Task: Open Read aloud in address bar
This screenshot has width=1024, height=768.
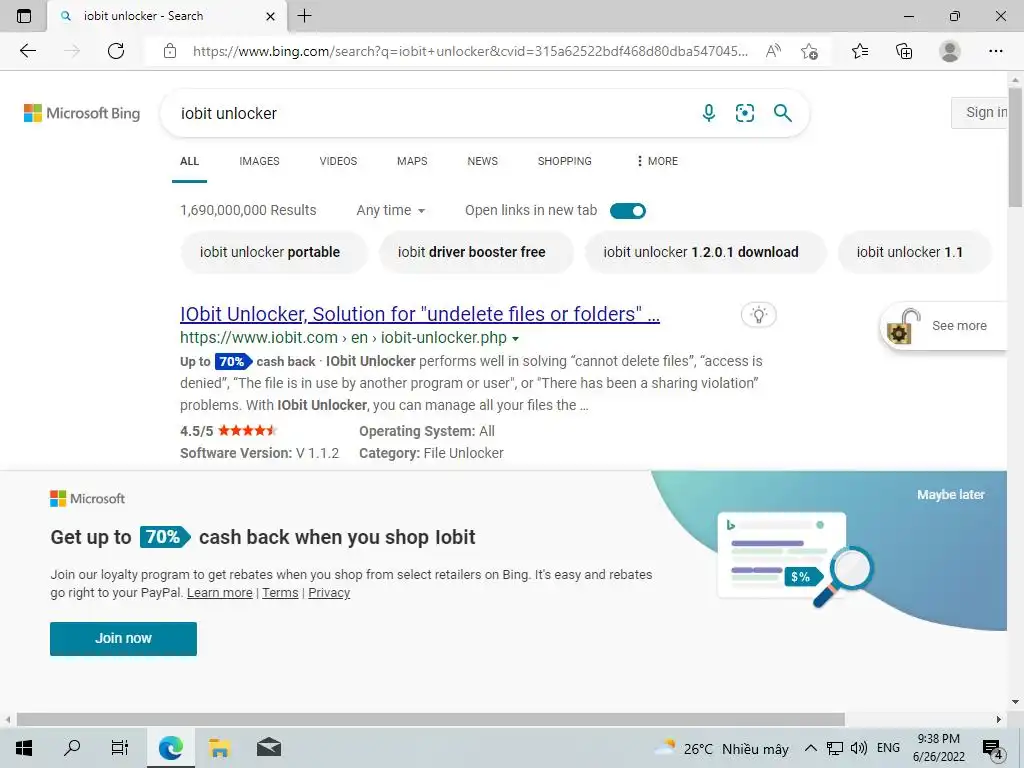Action: click(x=773, y=51)
